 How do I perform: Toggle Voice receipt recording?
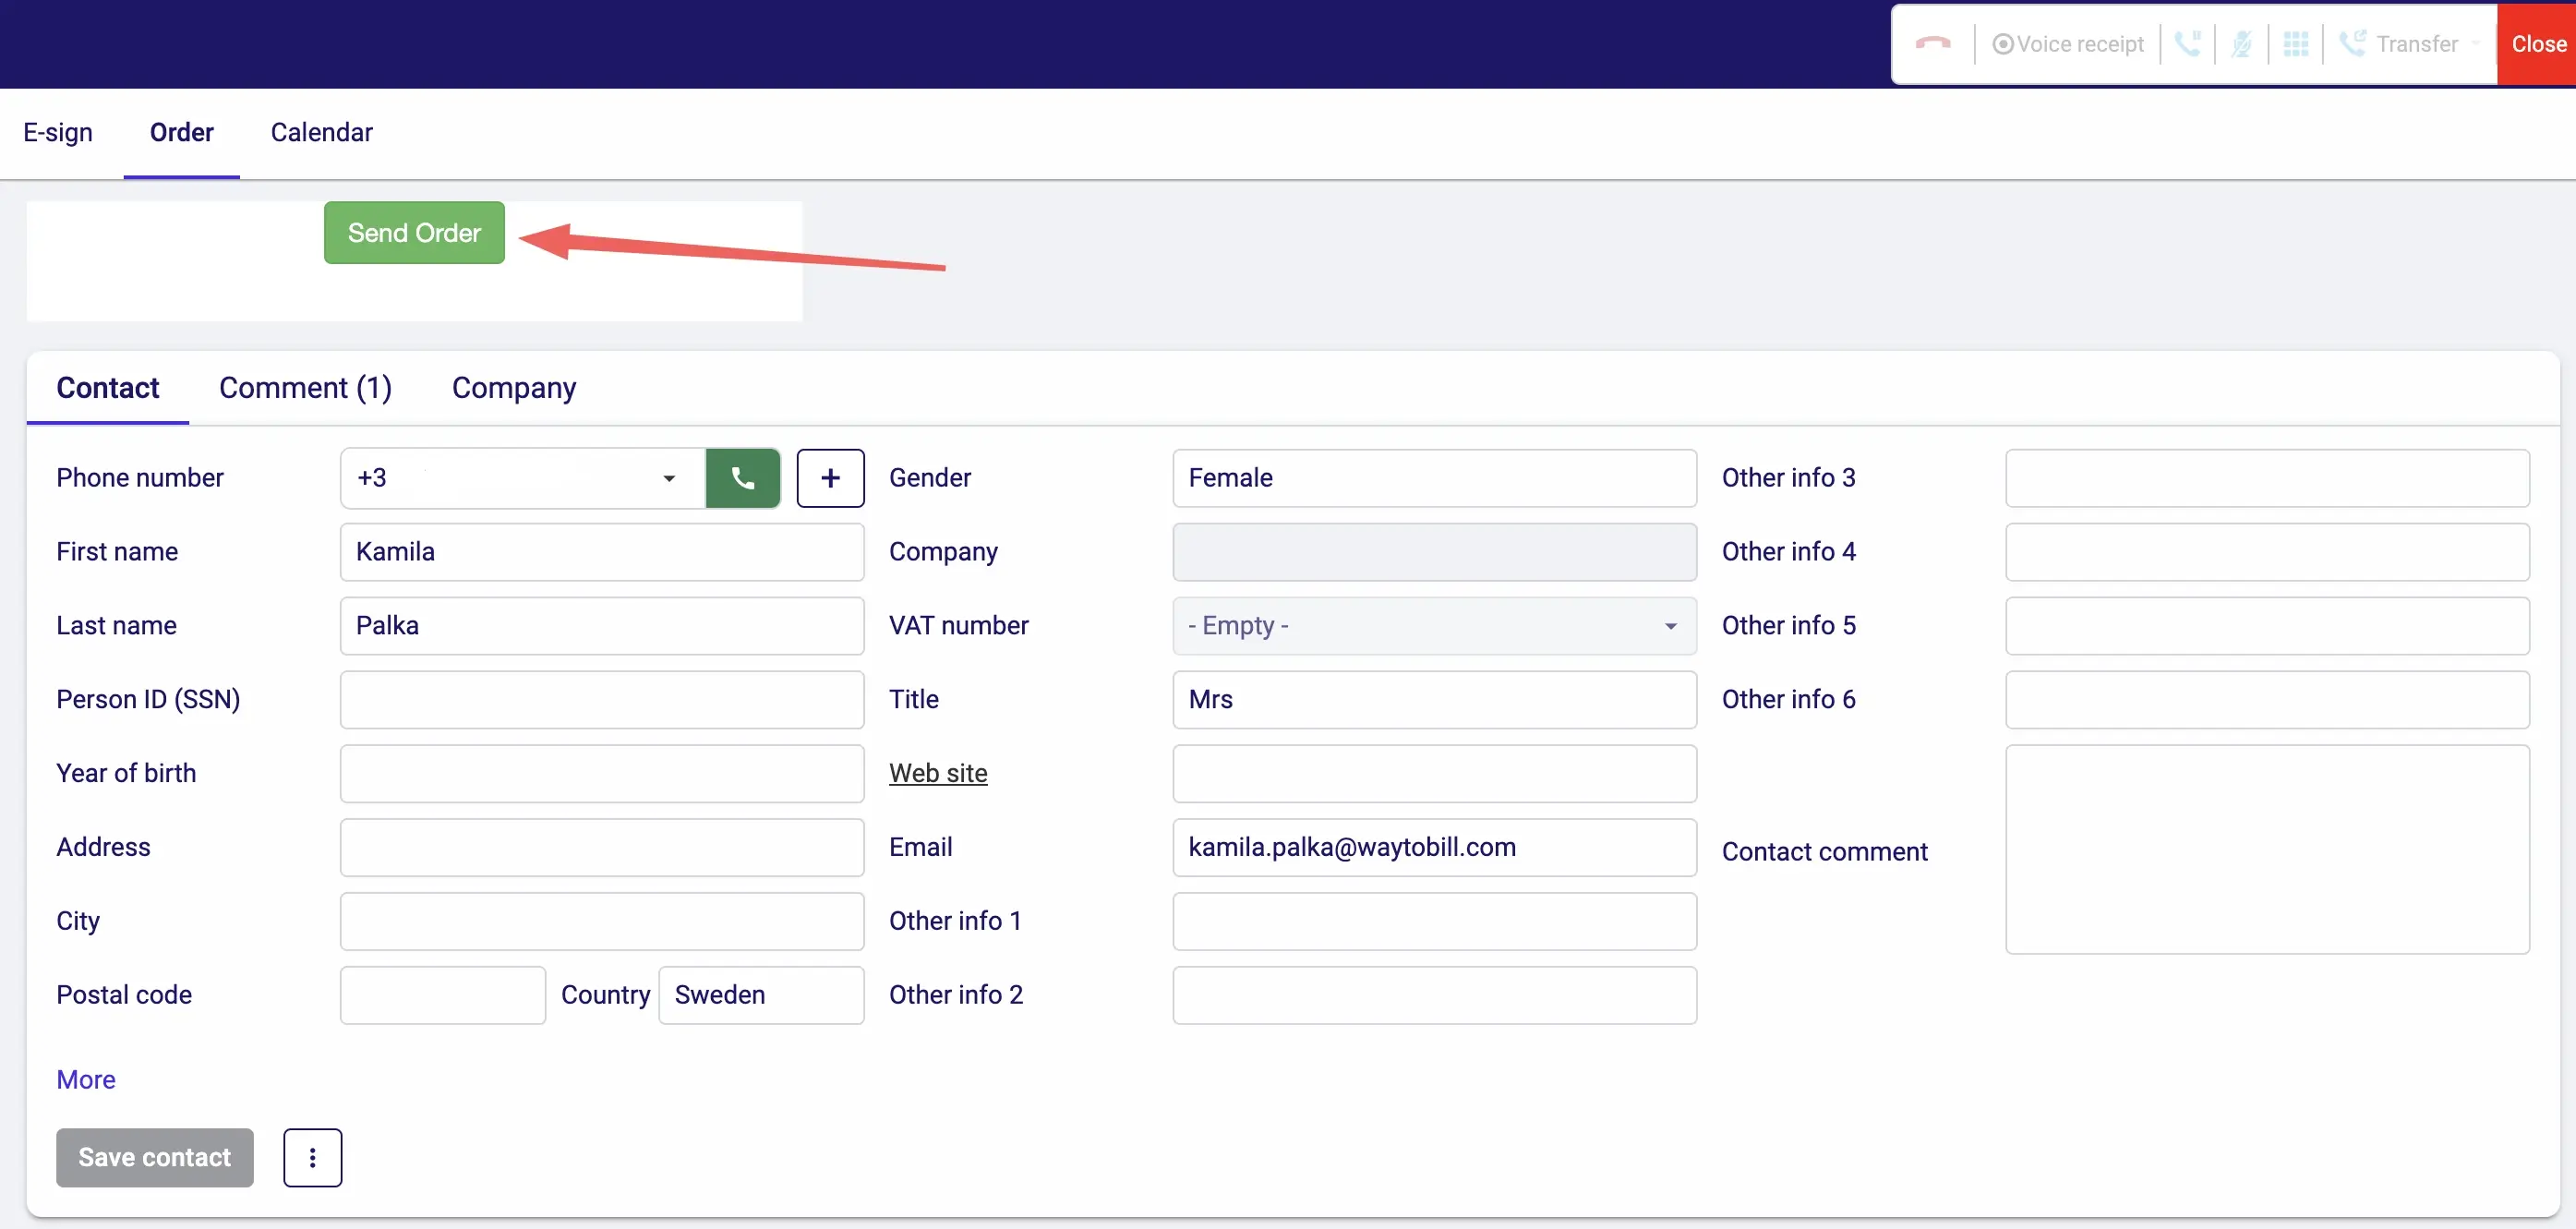coord(2067,44)
